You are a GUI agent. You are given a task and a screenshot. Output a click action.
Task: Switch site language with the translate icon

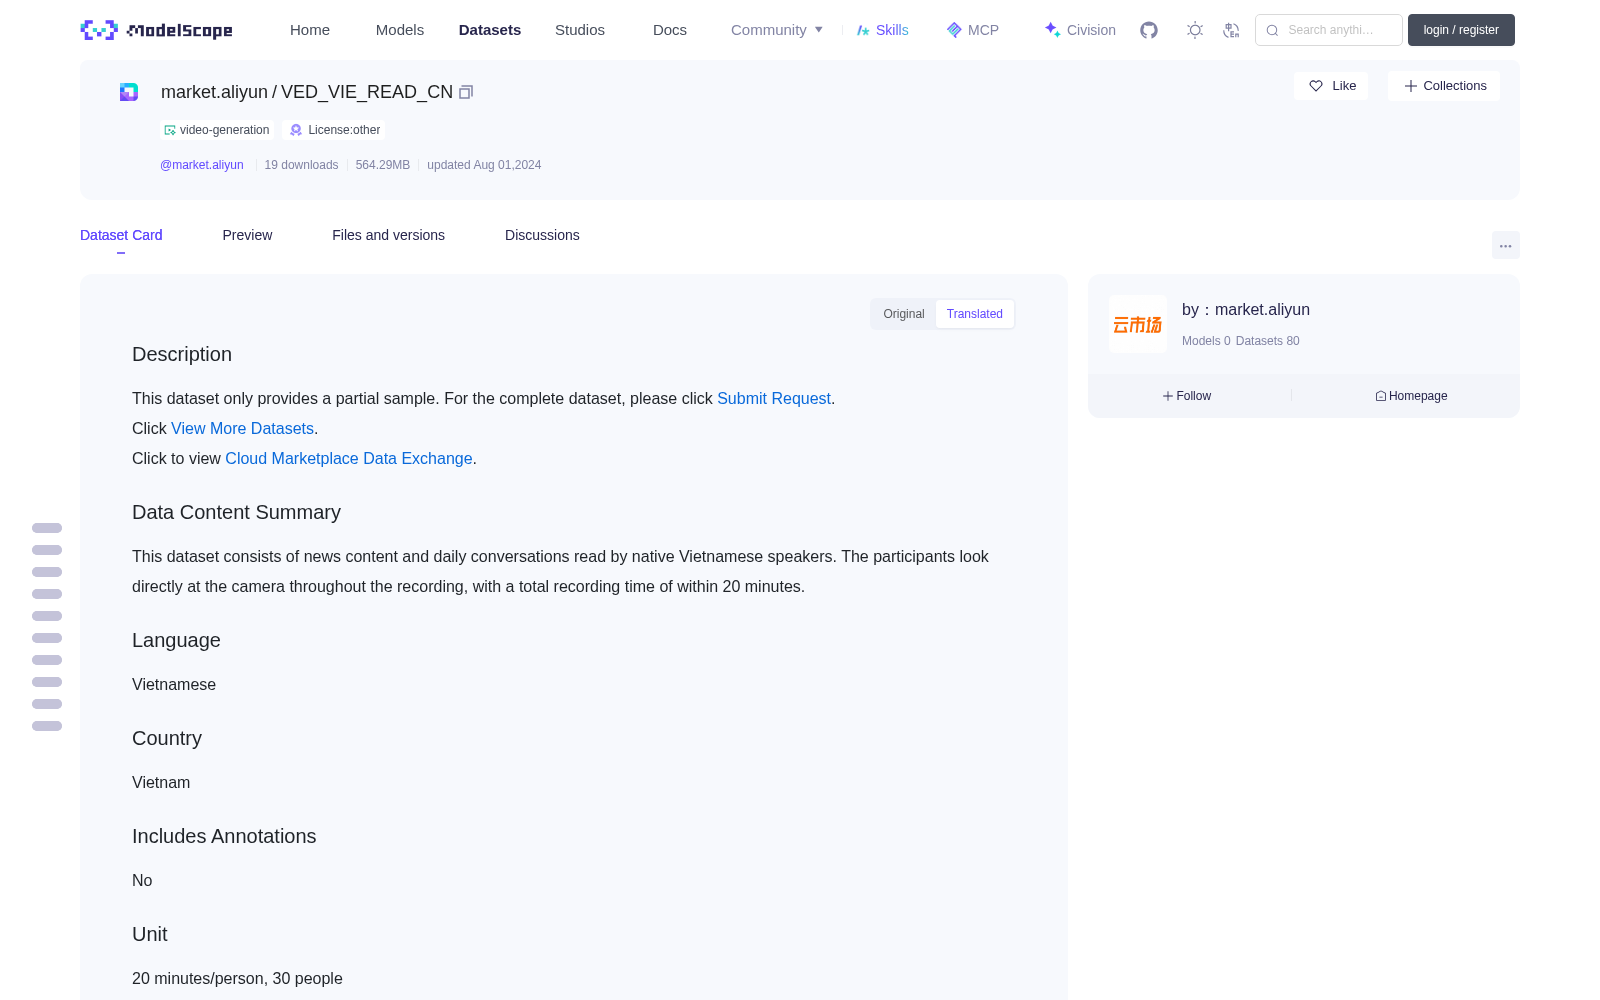[x=1231, y=30]
